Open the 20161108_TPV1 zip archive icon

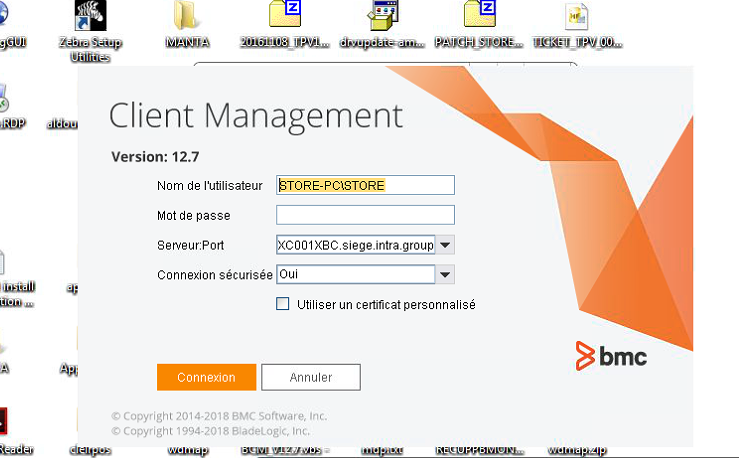point(284,18)
